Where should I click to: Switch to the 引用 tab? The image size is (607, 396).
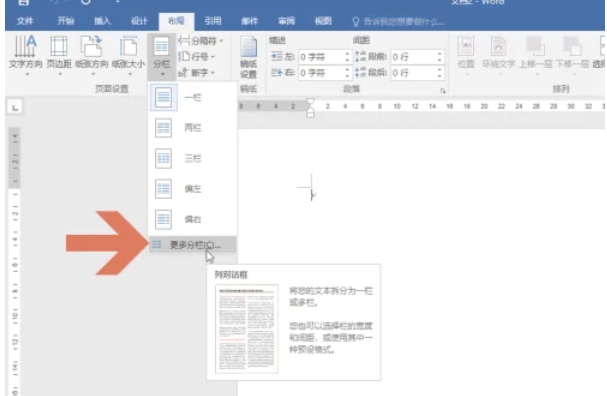click(x=213, y=21)
